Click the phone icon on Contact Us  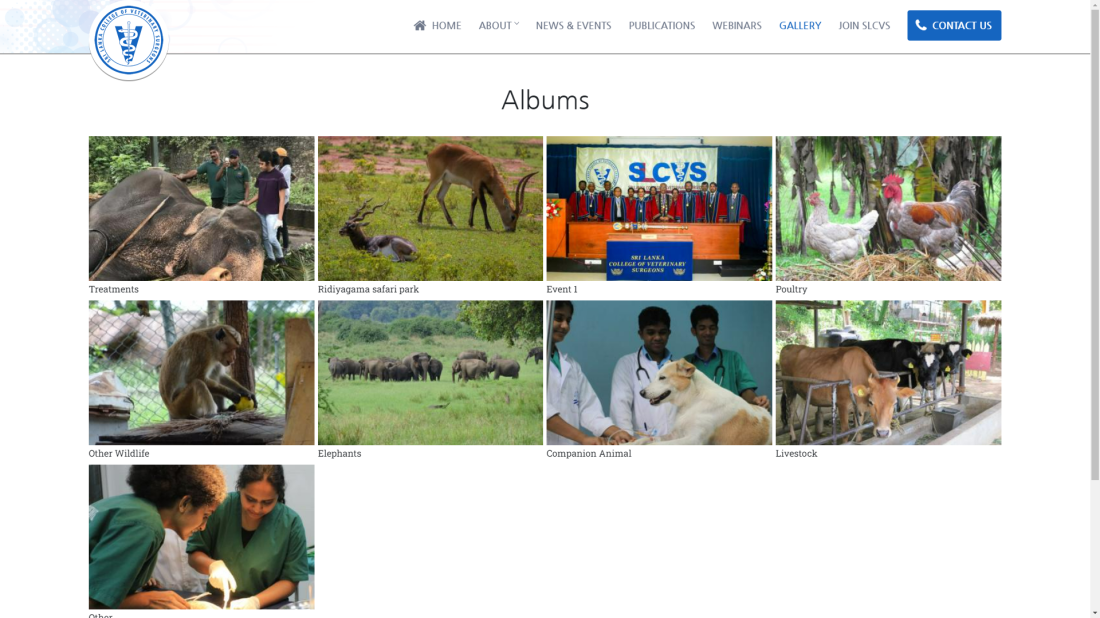point(921,25)
